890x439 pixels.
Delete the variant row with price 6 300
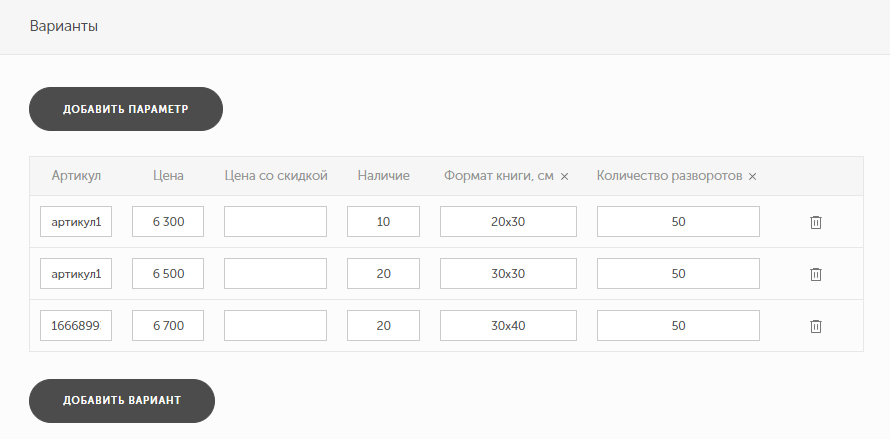coord(816,222)
